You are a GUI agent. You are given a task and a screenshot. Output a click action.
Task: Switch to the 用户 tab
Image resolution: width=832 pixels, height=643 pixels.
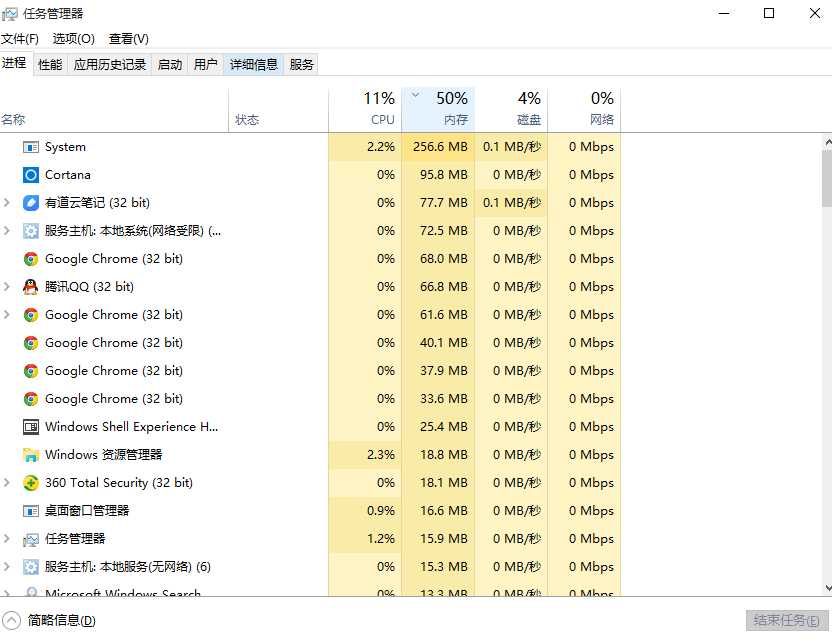(x=205, y=65)
